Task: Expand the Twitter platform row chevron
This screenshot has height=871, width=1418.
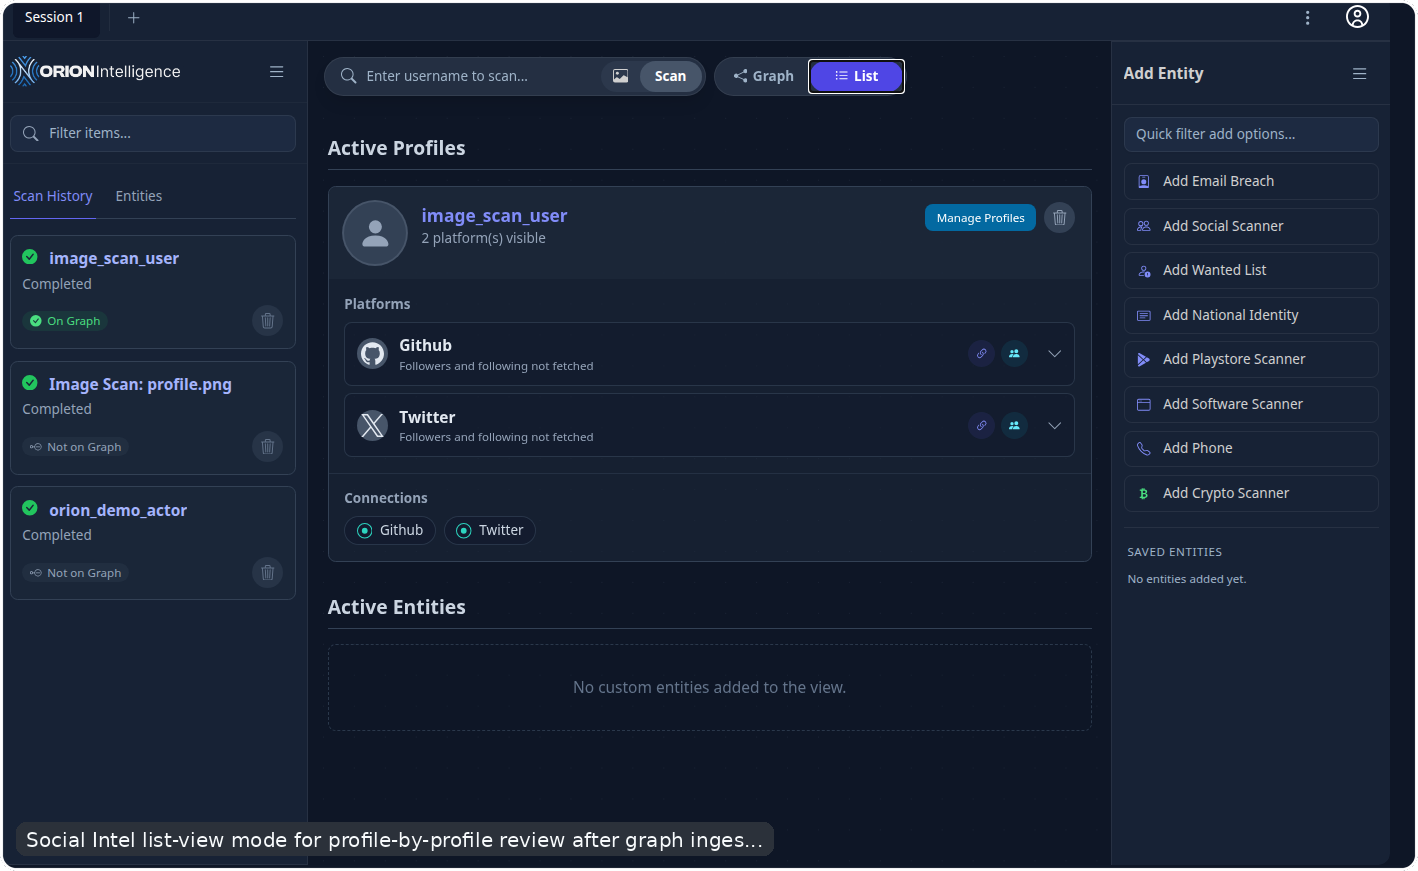Action: coord(1055,426)
